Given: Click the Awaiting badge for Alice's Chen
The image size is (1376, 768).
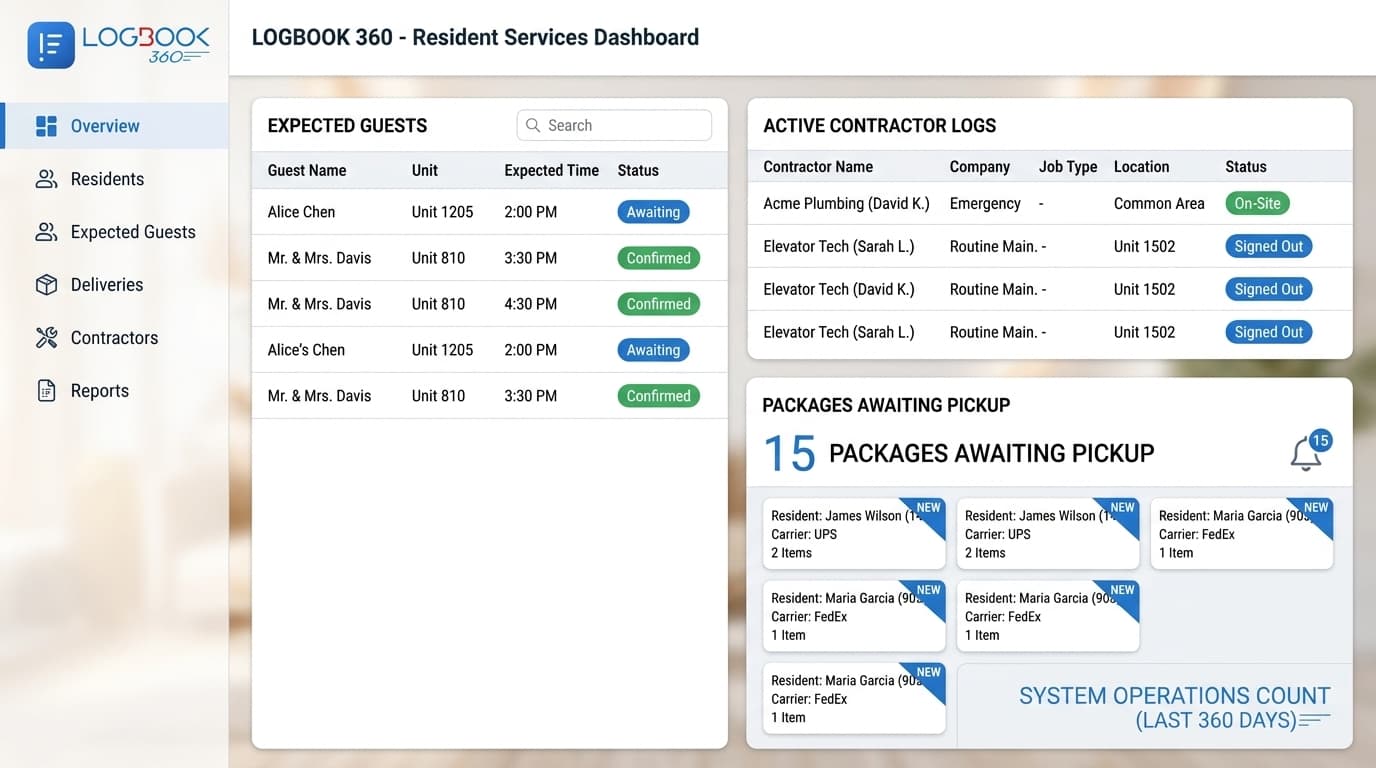Looking at the screenshot, I should tap(653, 350).
